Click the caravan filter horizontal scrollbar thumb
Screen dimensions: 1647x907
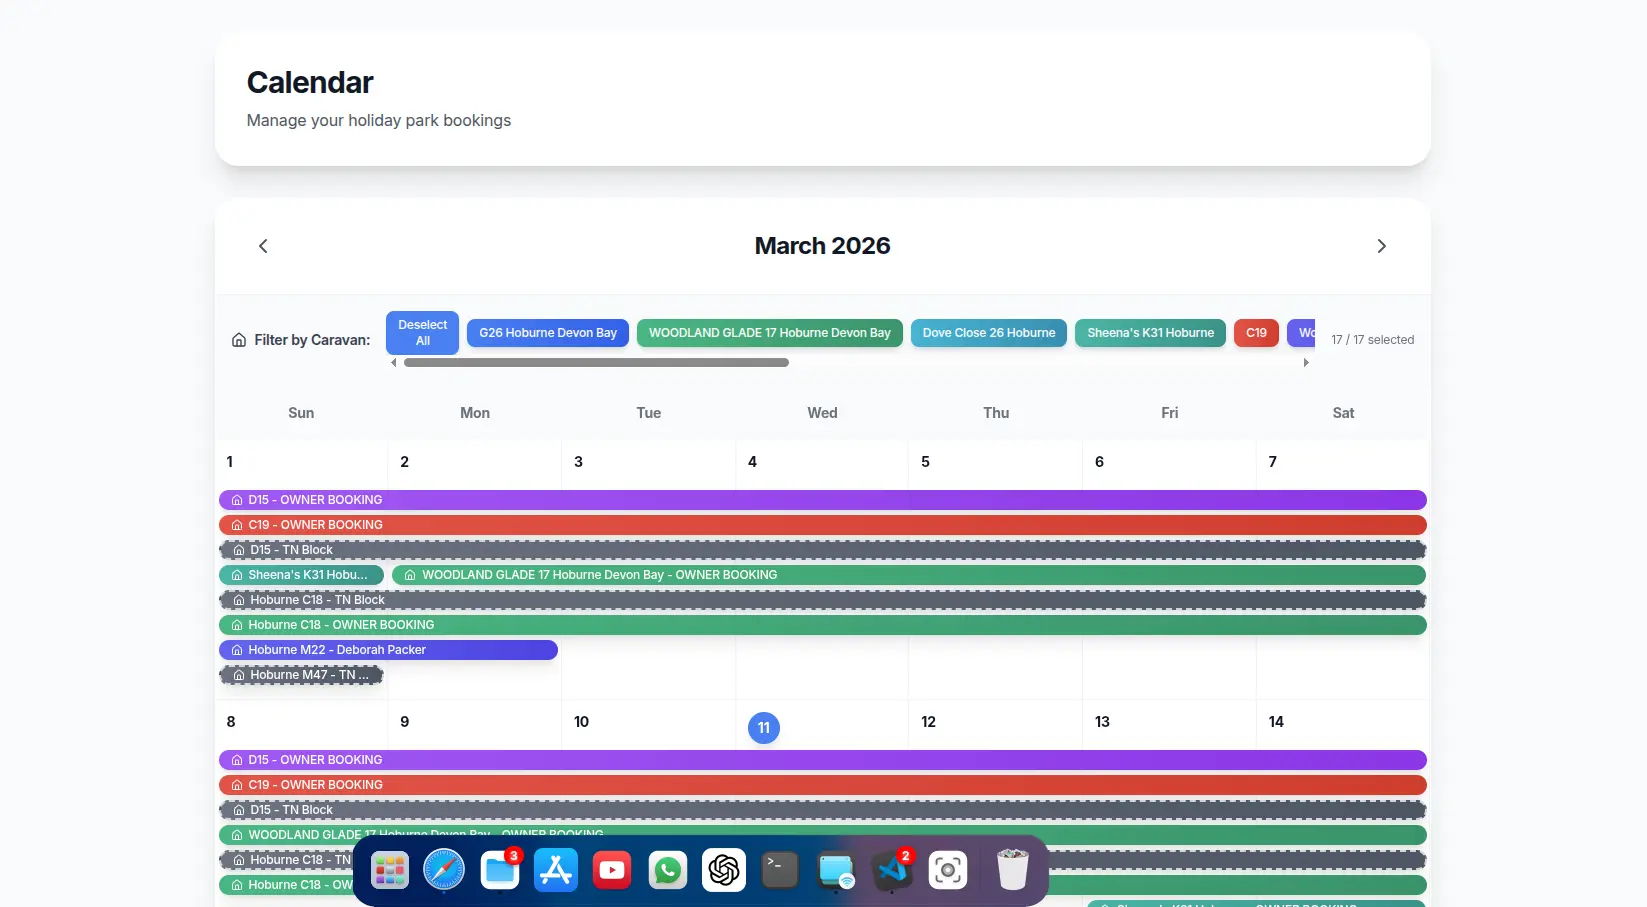596,363
